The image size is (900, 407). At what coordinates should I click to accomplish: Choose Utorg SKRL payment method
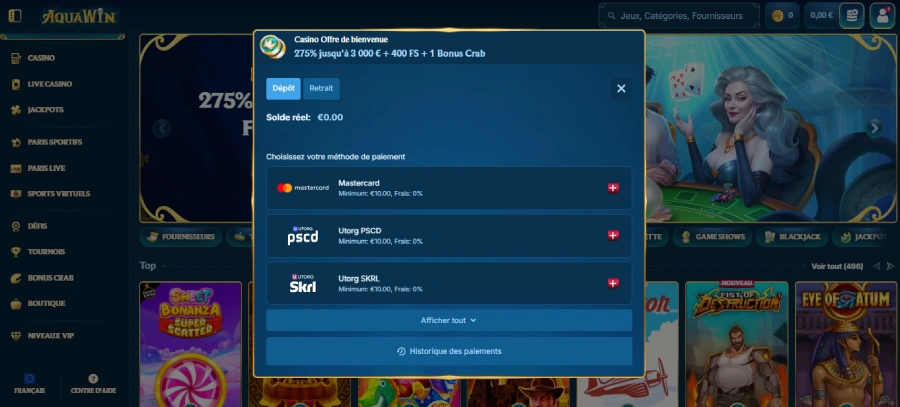(x=448, y=284)
